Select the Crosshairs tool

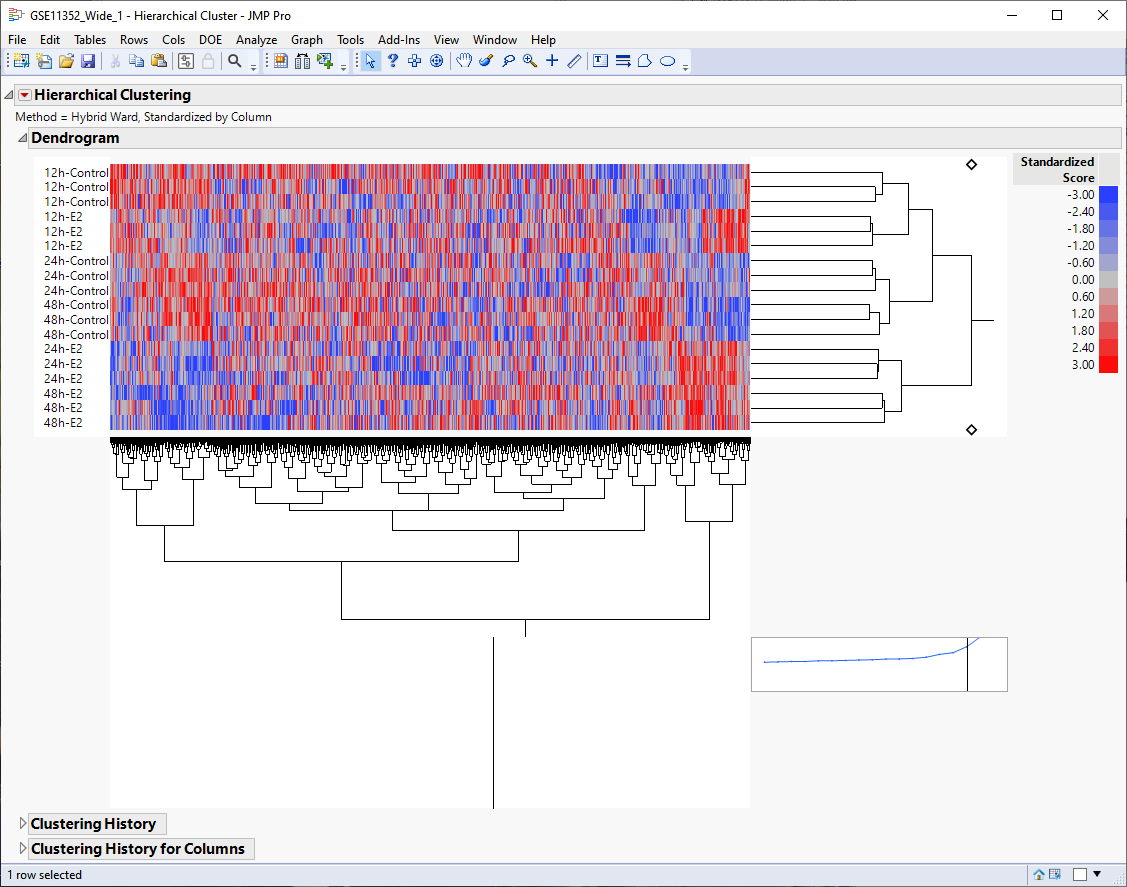552,61
